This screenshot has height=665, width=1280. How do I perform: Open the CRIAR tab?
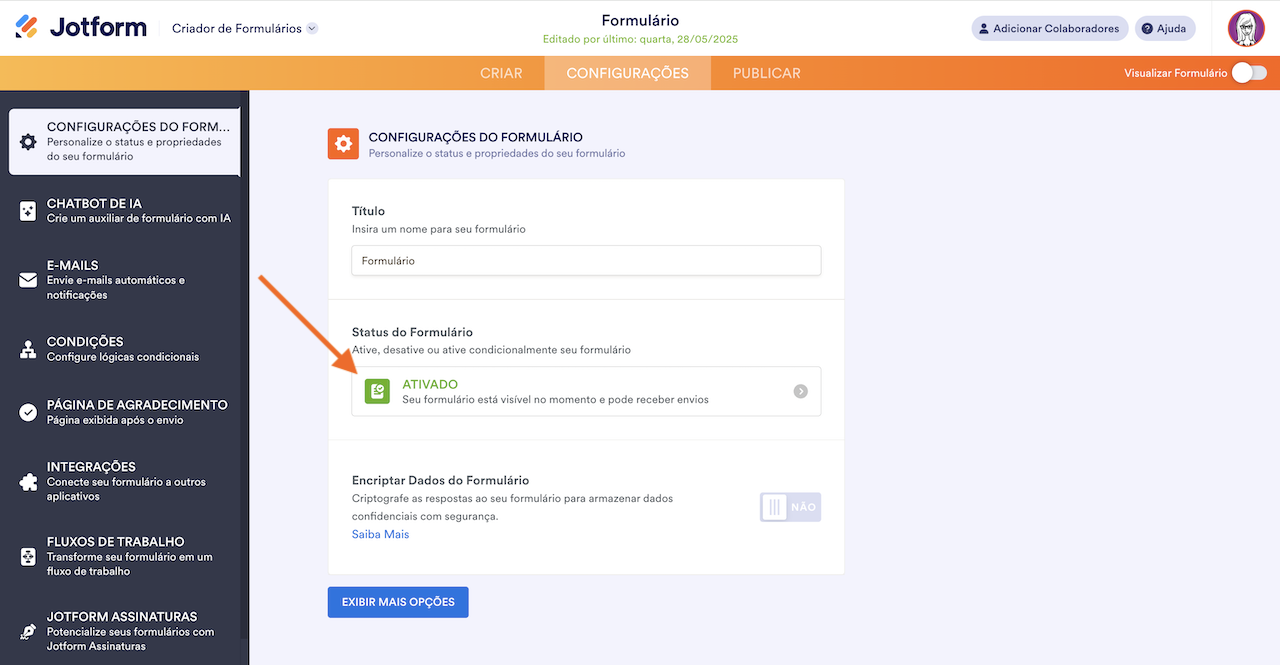pyautogui.click(x=502, y=72)
